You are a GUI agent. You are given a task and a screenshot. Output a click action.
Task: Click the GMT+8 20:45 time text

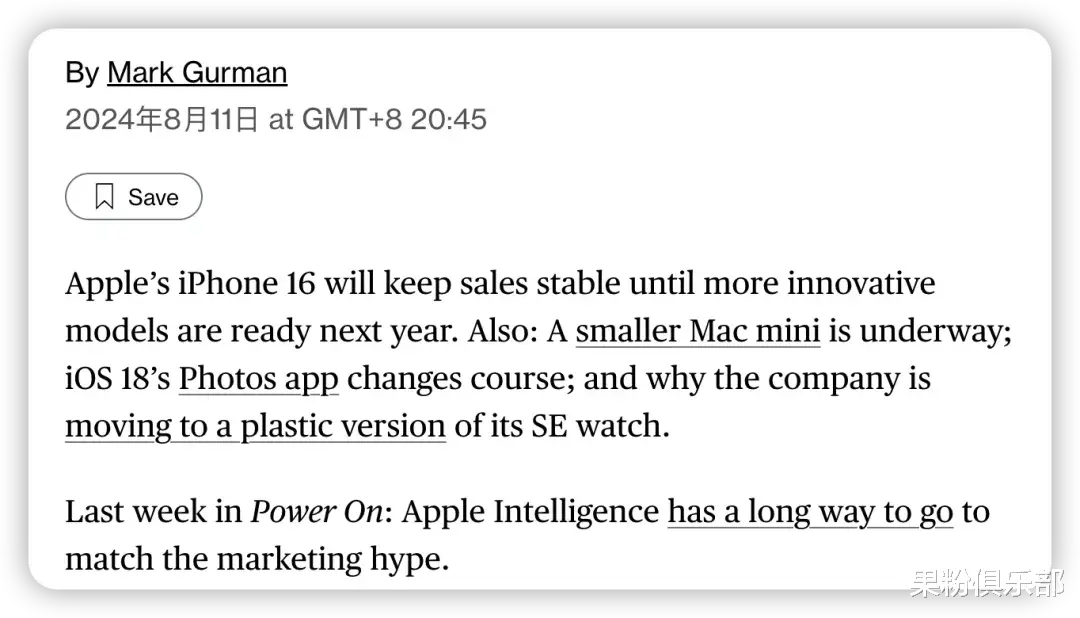point(394,119)
